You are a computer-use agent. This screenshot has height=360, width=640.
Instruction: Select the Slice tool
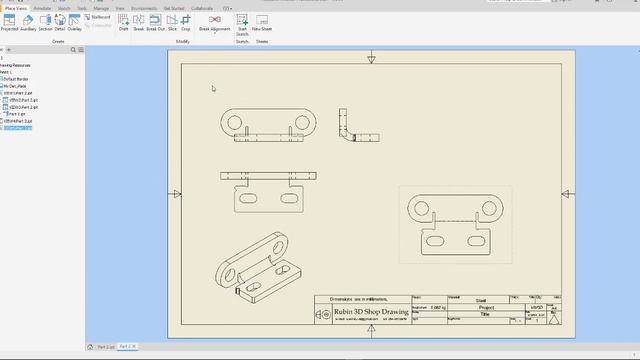click(x=172, y=22)
